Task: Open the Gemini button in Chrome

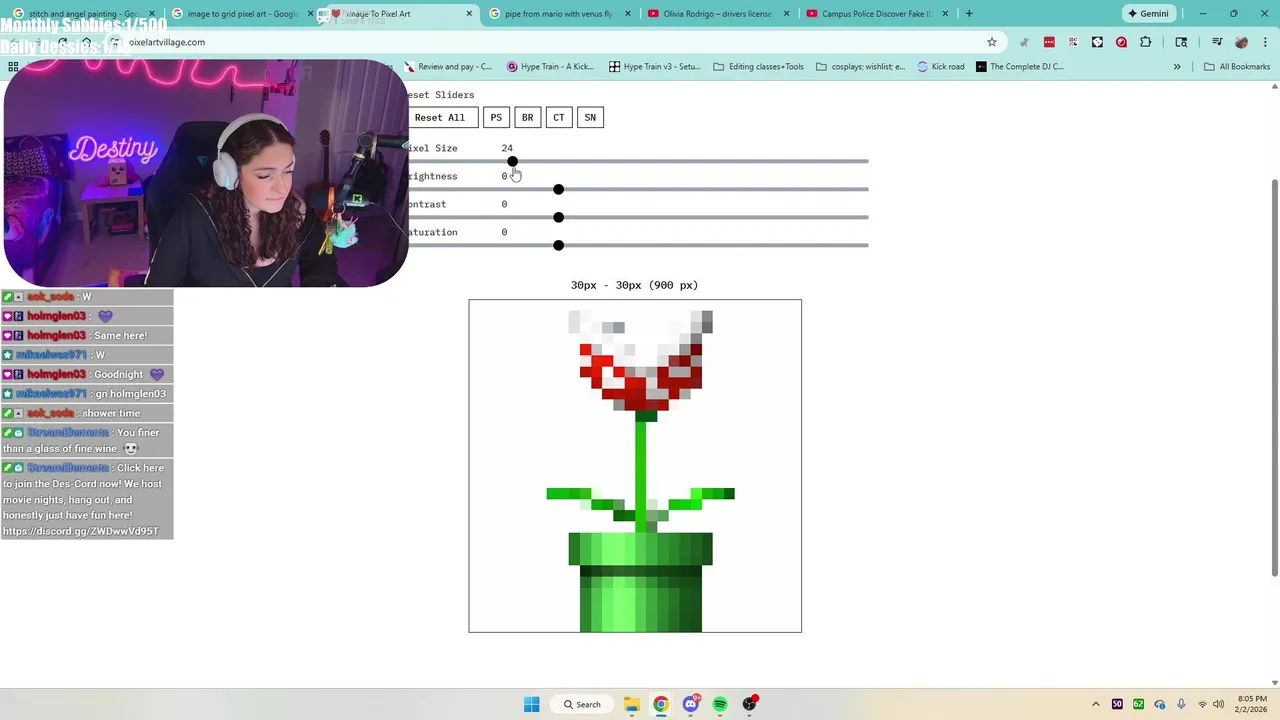Action: [1148, 14]
